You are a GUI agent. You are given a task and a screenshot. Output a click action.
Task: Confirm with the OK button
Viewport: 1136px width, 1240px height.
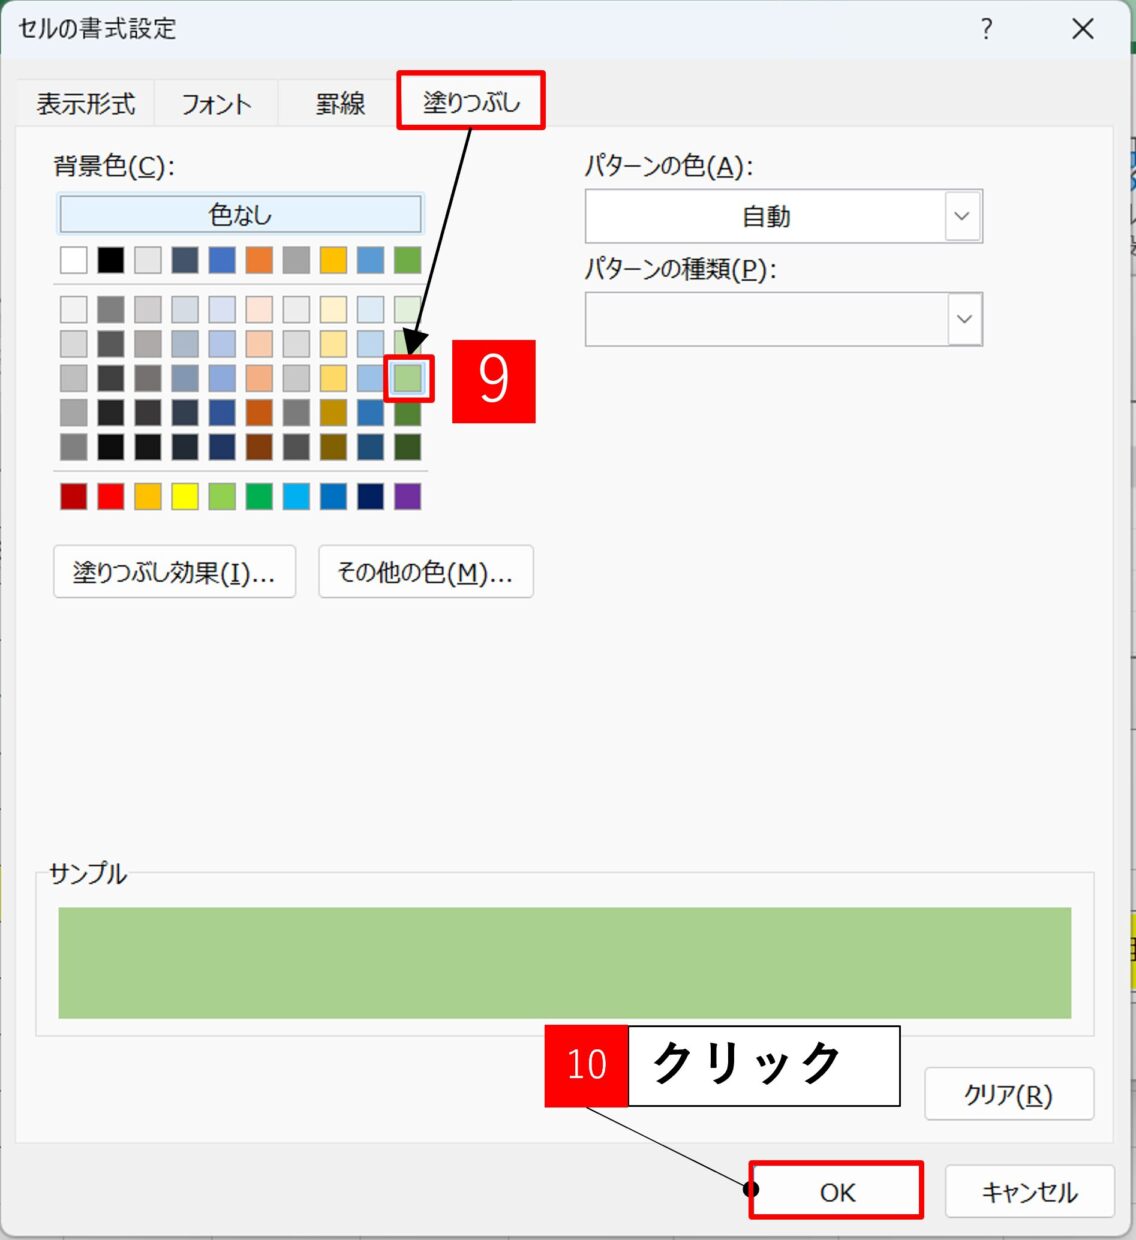(836, 1191)
